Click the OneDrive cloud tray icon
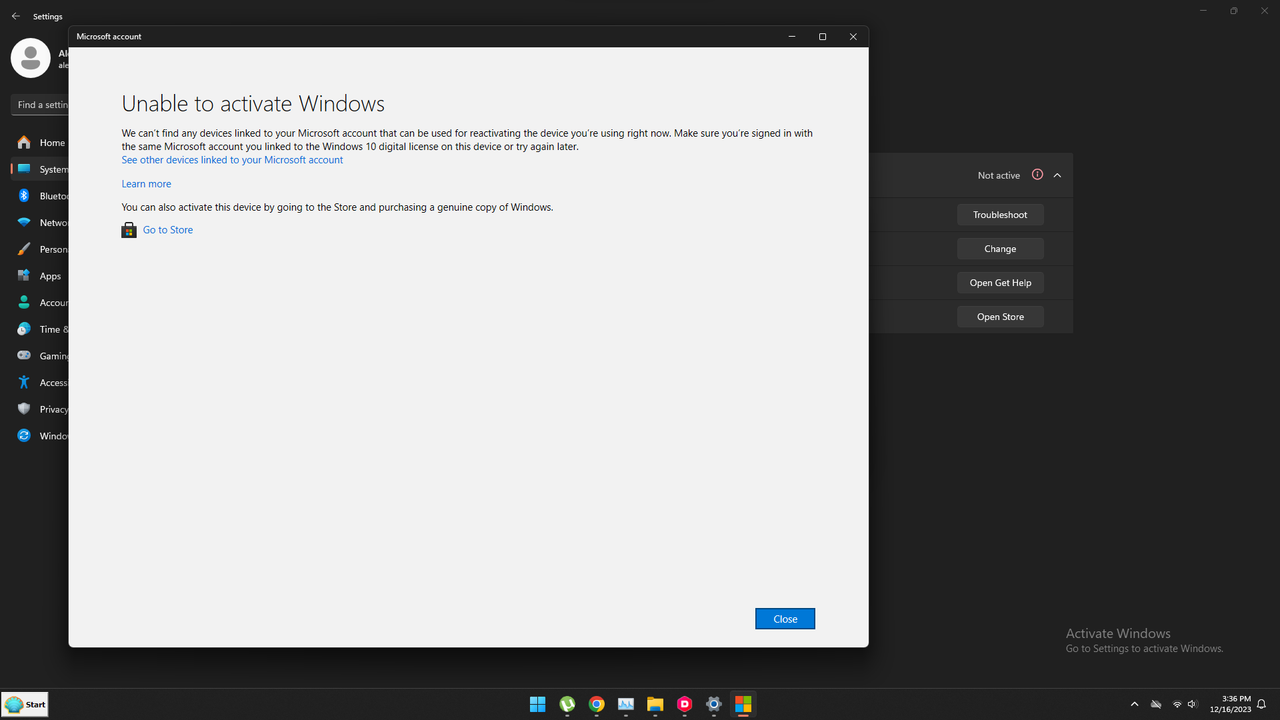The width and height of the screenshot is (1280, 720). (x=1156, y=704)
